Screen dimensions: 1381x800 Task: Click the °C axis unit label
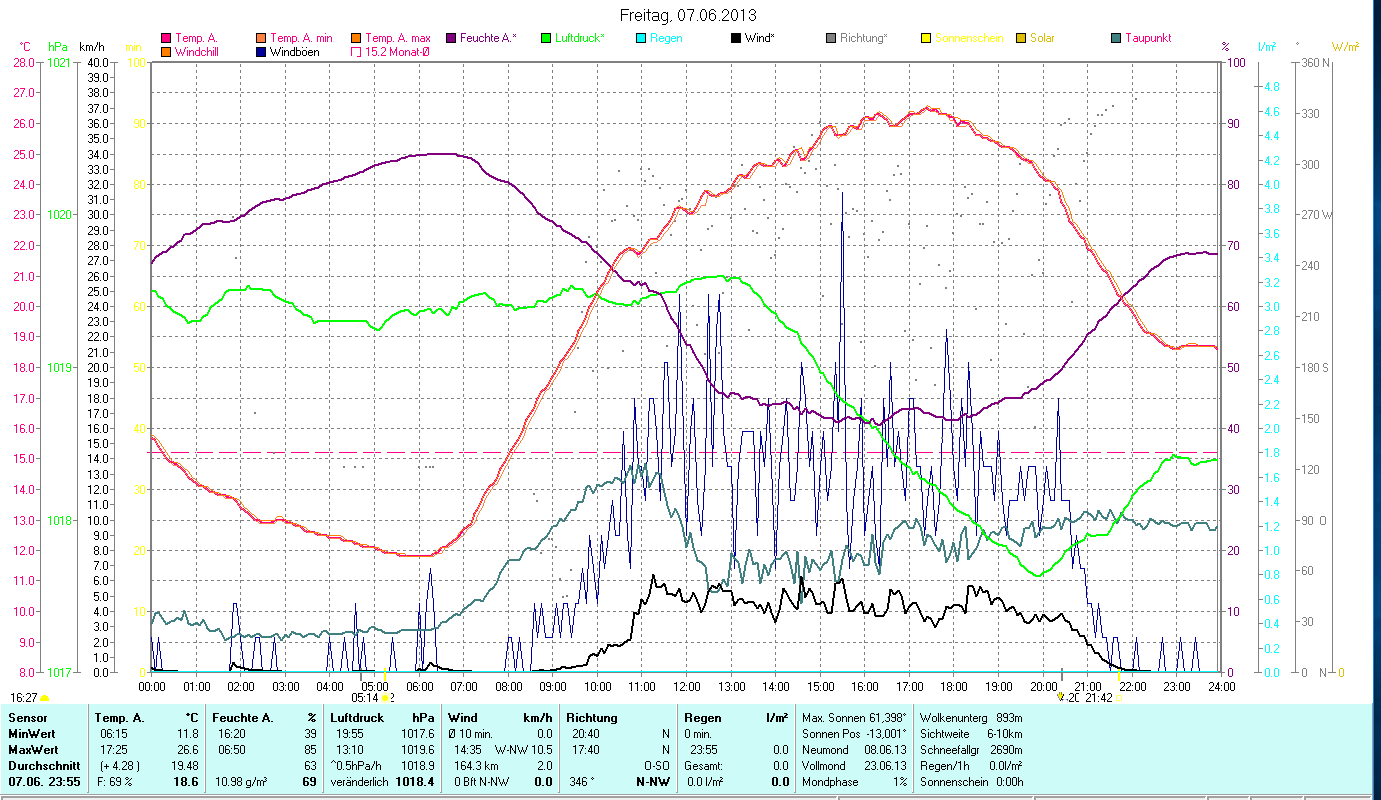pos(26,47)
